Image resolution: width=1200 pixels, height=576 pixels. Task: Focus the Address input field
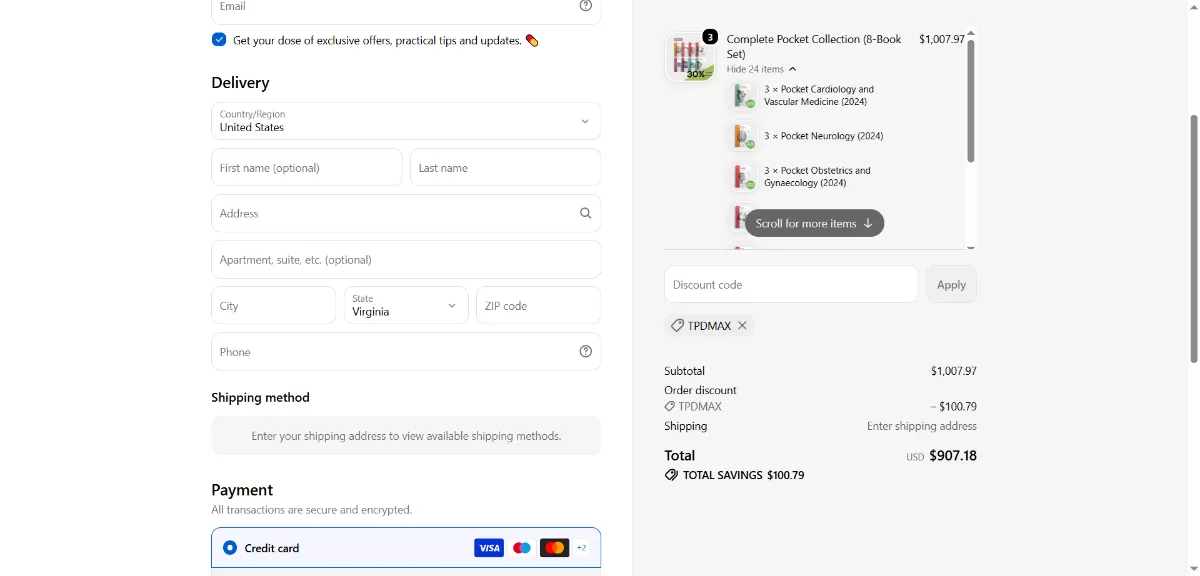tap(406, 213)
